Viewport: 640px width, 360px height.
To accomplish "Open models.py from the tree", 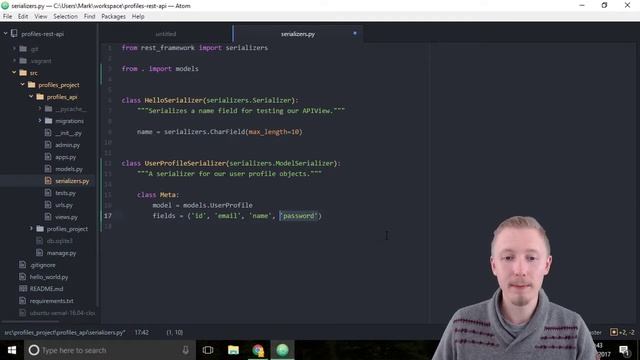I will coord(69,169).
